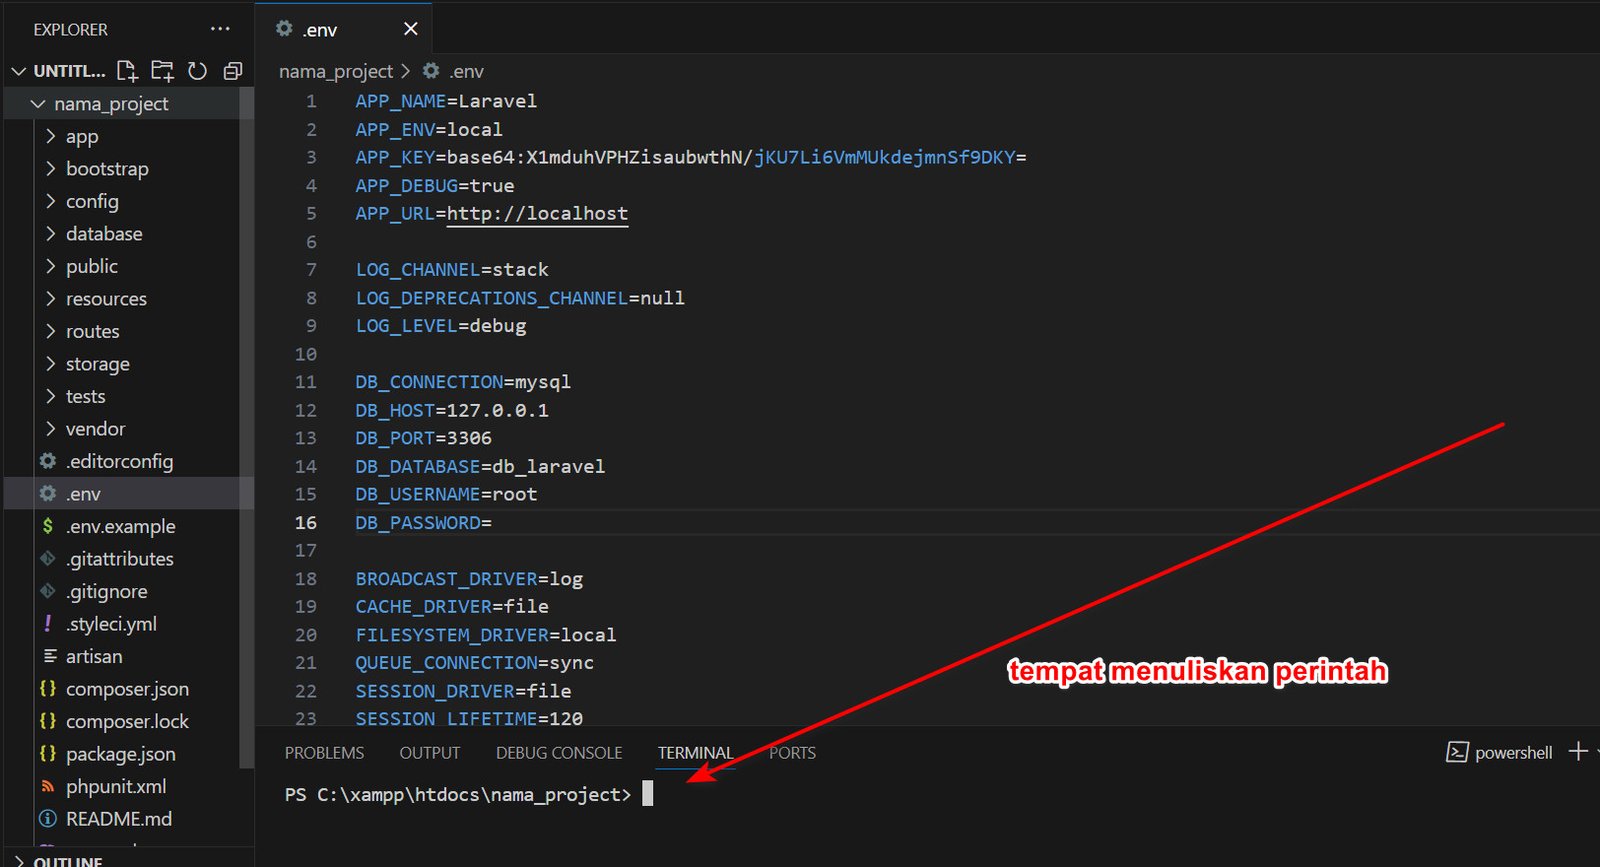The width and height of the screenshot is (1600, 867).
Task: Click the CACHE_DRIVER=file line
Action: [x=452, y=606]
